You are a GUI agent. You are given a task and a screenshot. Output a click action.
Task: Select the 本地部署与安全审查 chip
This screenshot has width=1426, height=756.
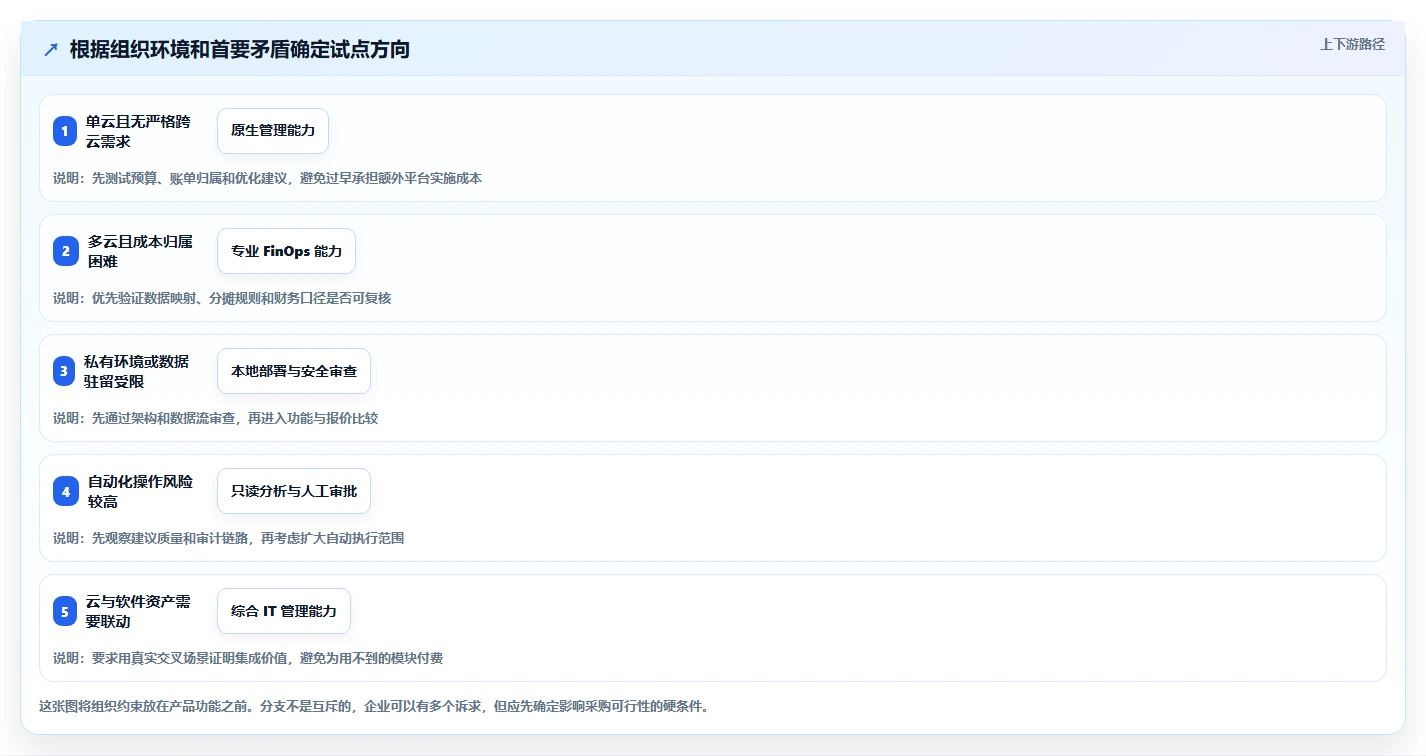(294, 371)
